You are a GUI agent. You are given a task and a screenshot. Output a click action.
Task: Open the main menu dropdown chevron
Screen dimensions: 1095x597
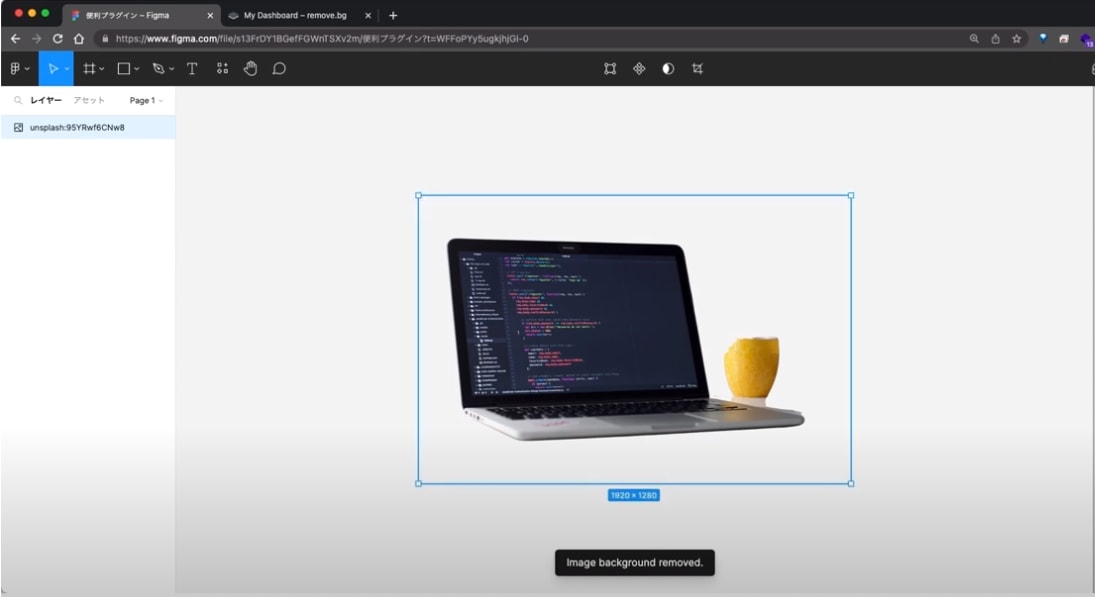tap(27, 69)
